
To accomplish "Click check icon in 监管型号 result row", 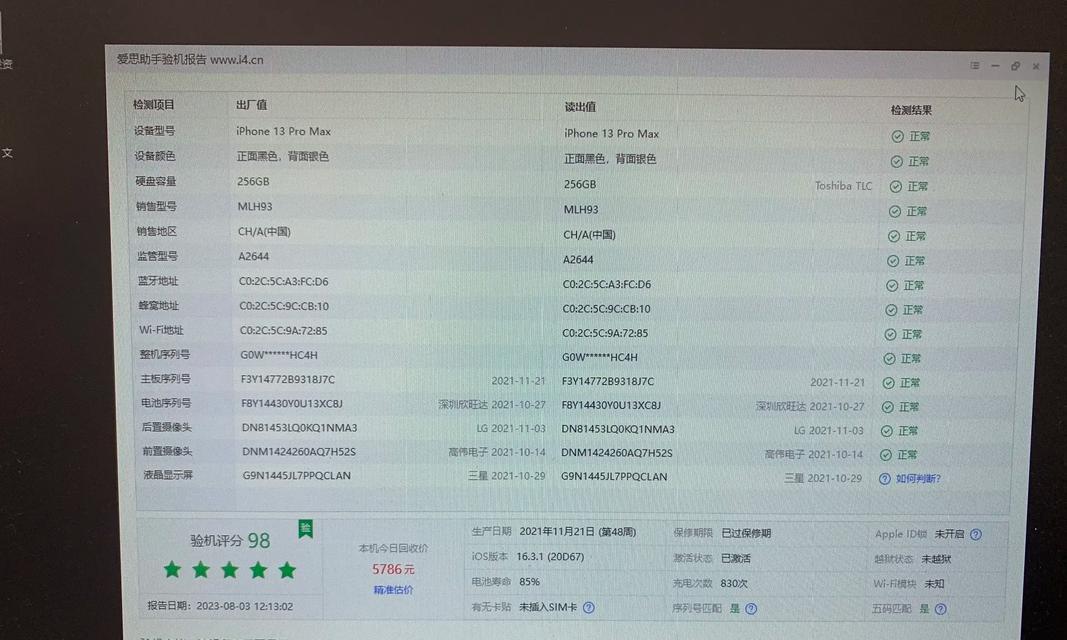I will point(893,261).
